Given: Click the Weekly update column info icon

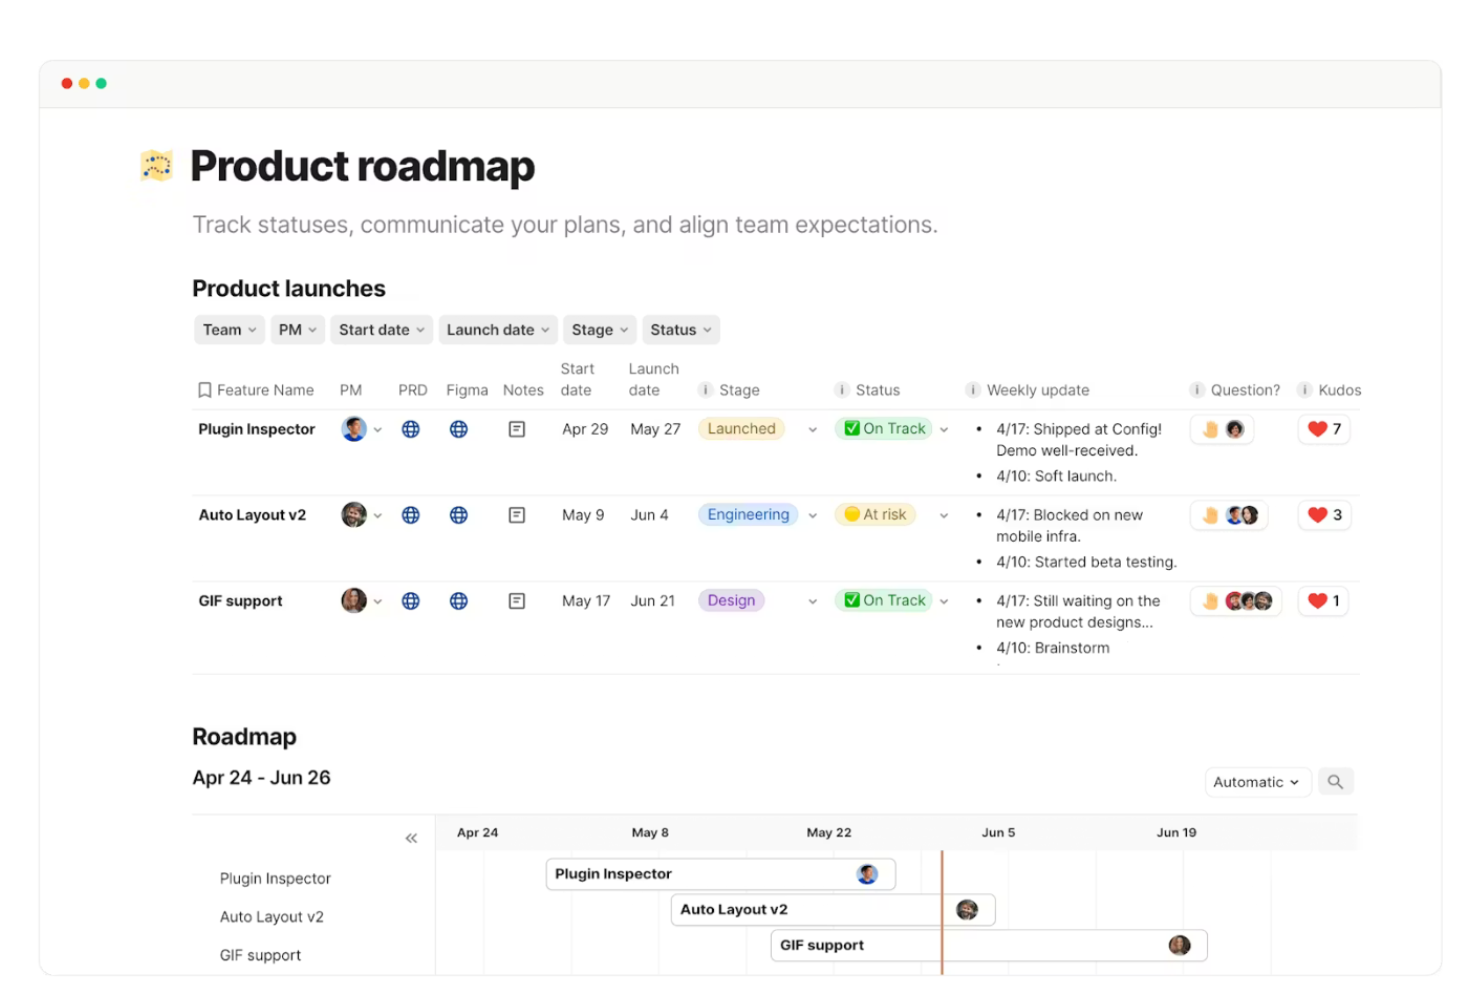Looking at the screenshot, I should point(973,390).
